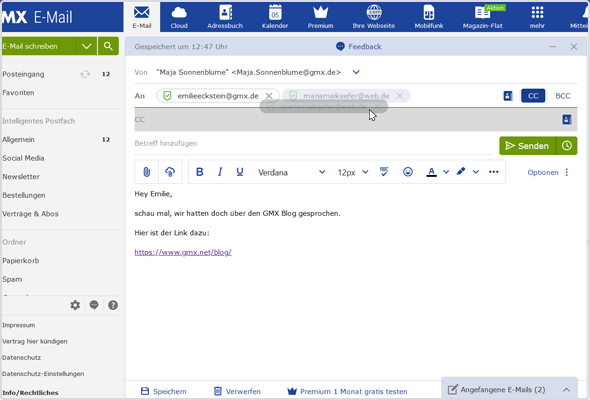
Task: Upload attachment from cloud icon
Action: pyautogui.click(x=170, y=172)
